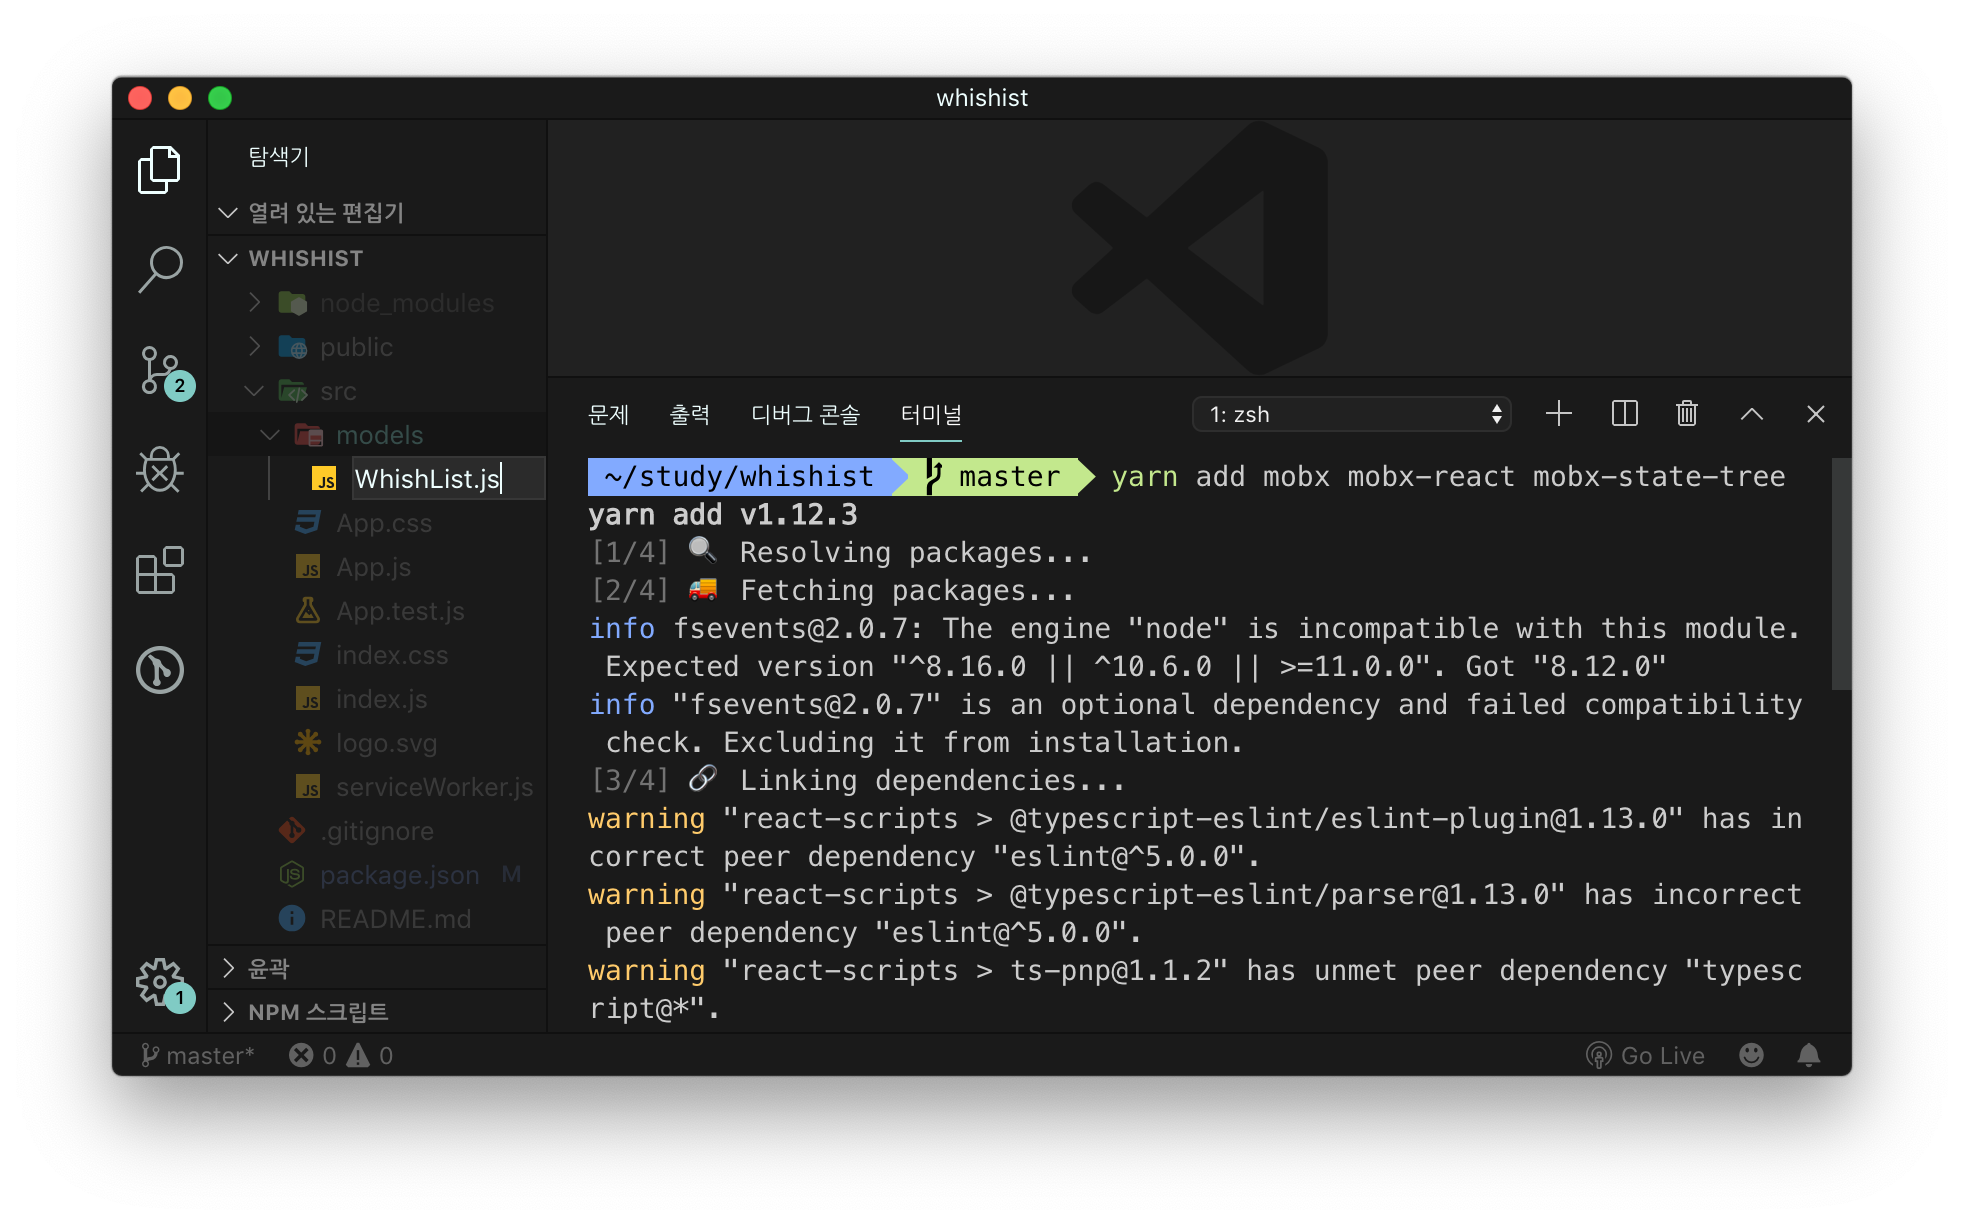Kill terminal with trash icon

[1687, 414]
